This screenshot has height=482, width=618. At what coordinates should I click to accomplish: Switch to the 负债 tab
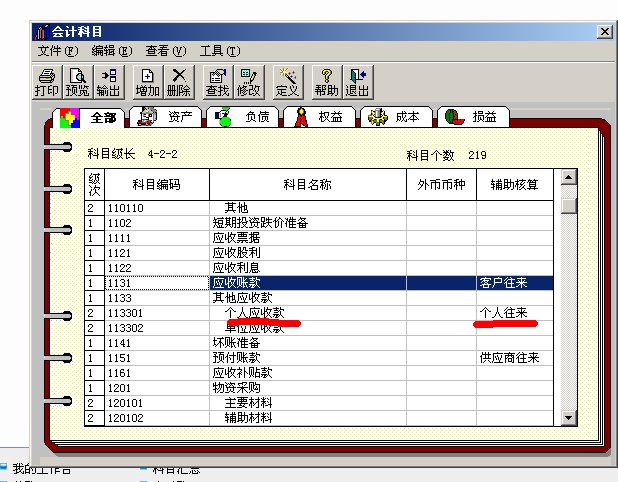pos(242,117)
